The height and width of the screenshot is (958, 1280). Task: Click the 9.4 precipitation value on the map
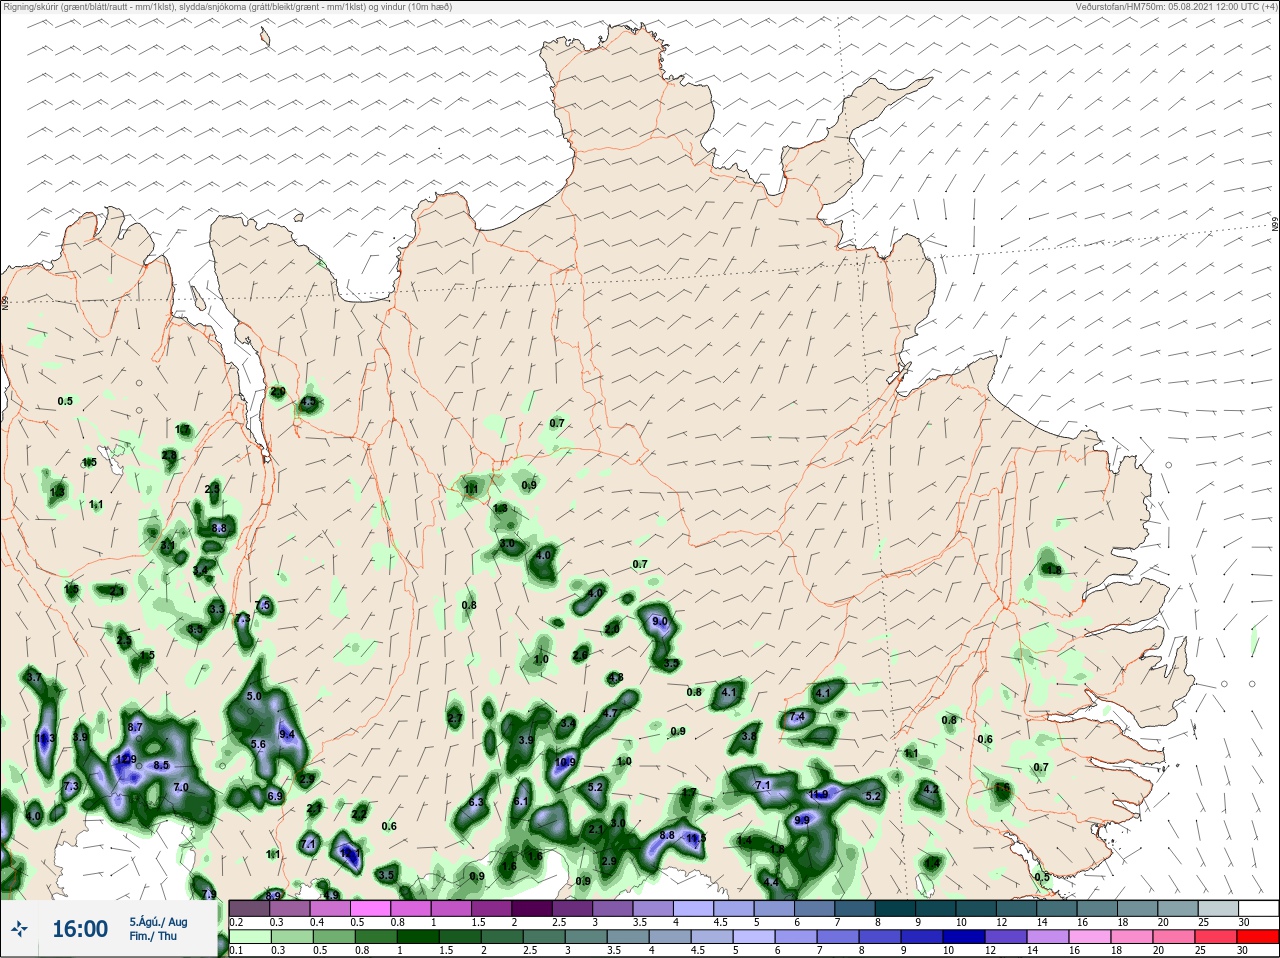[x=287, y=735]
